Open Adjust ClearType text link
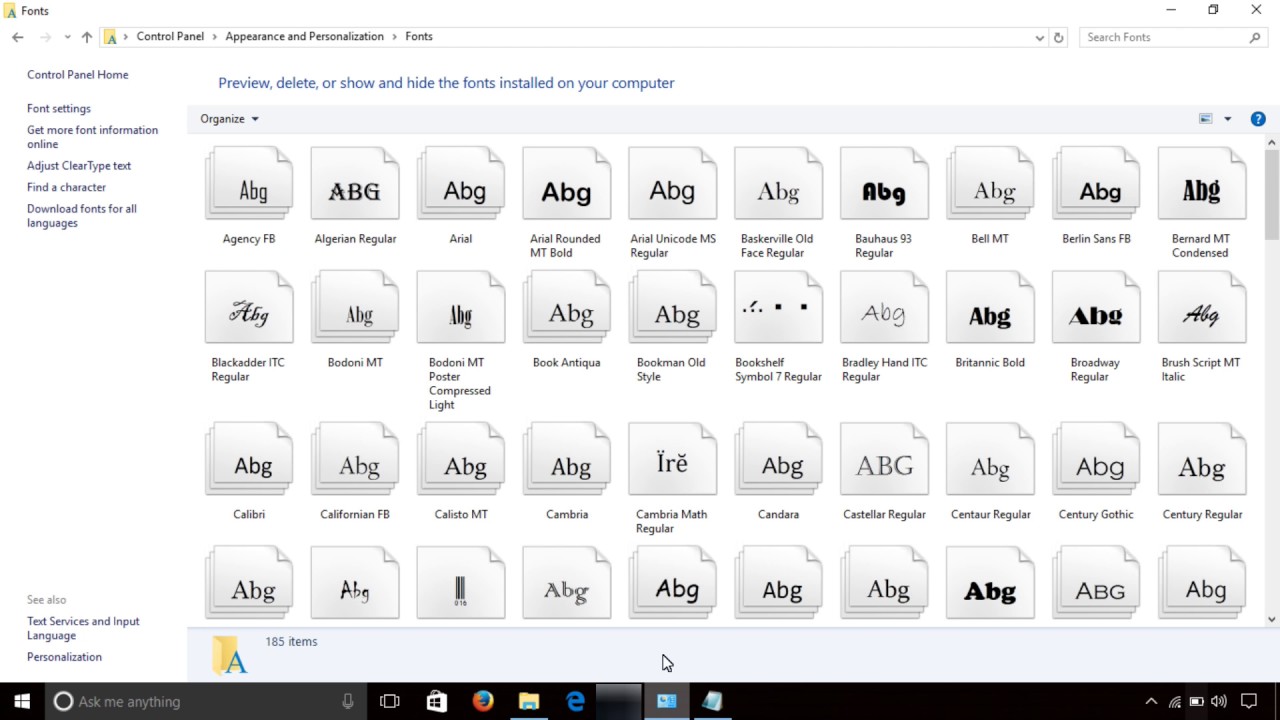The image size is (1280, 720). tap(79, 166)
